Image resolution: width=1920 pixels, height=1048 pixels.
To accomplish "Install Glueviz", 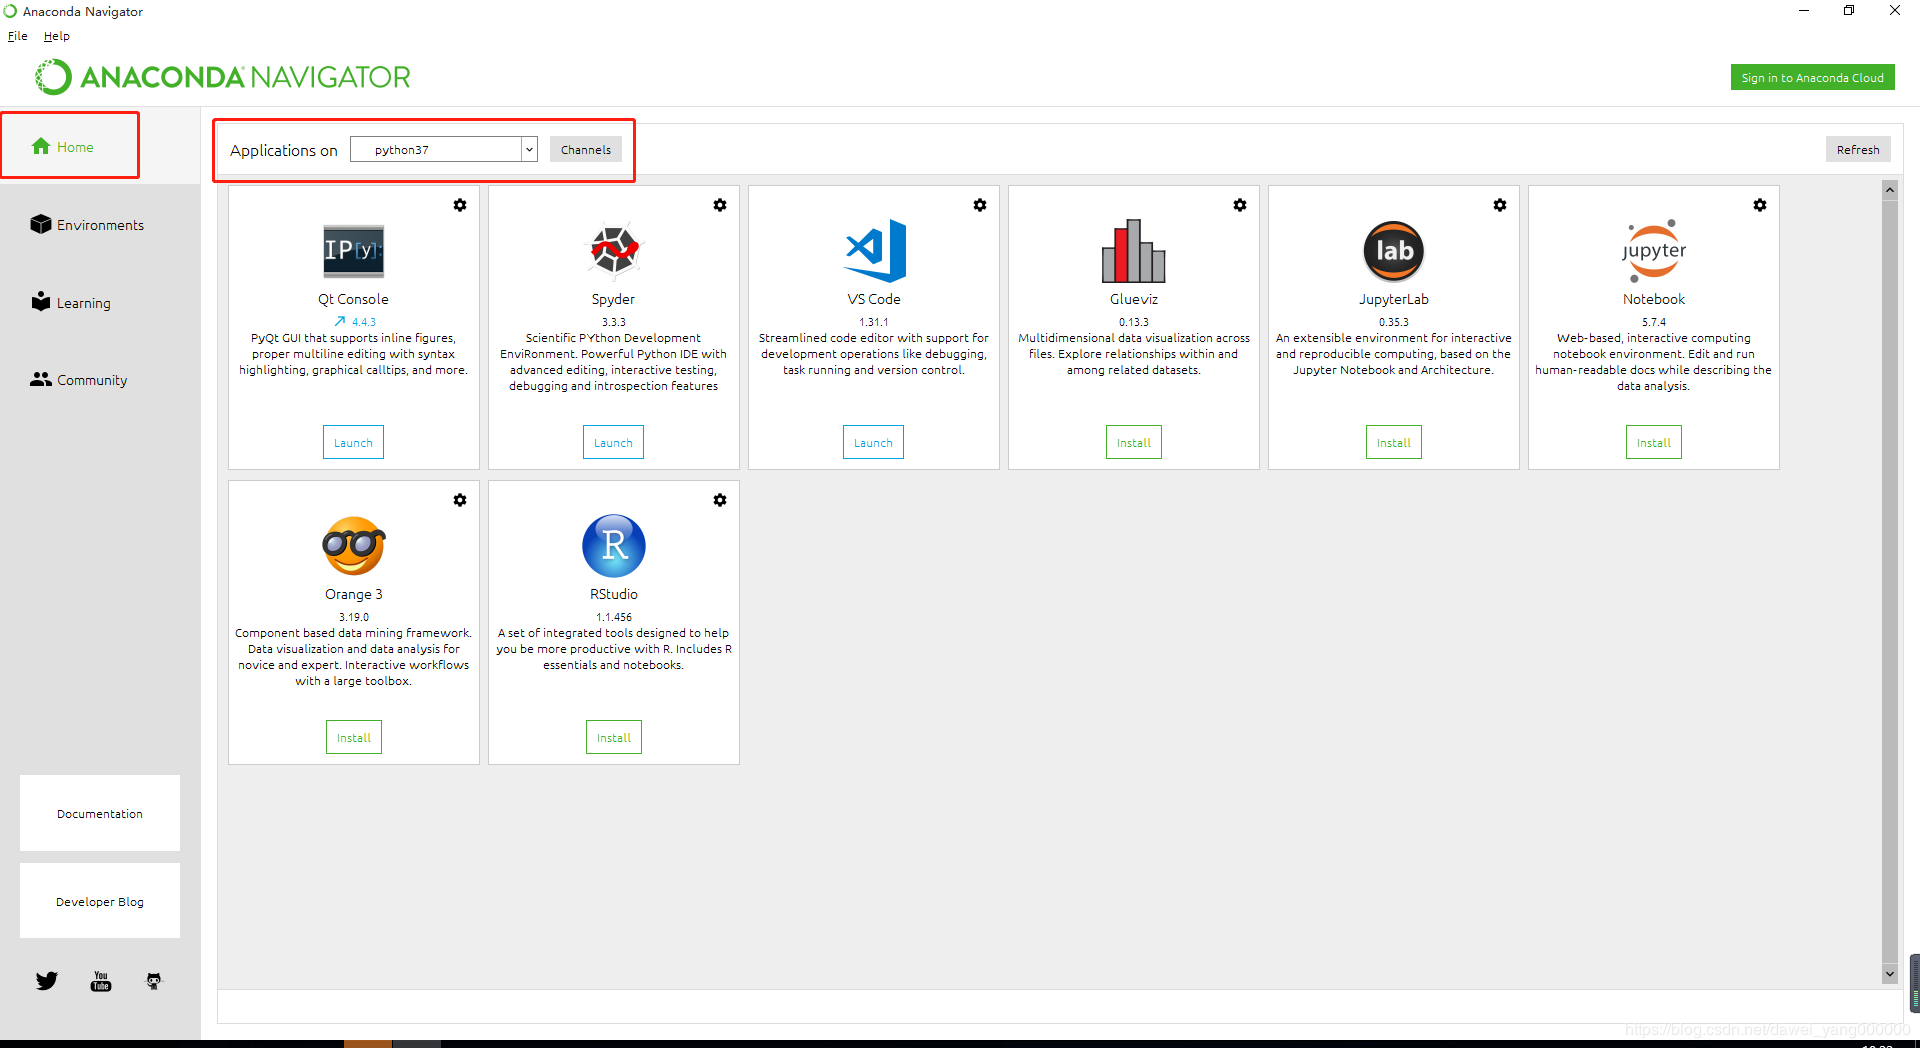I will [1134, 442].
